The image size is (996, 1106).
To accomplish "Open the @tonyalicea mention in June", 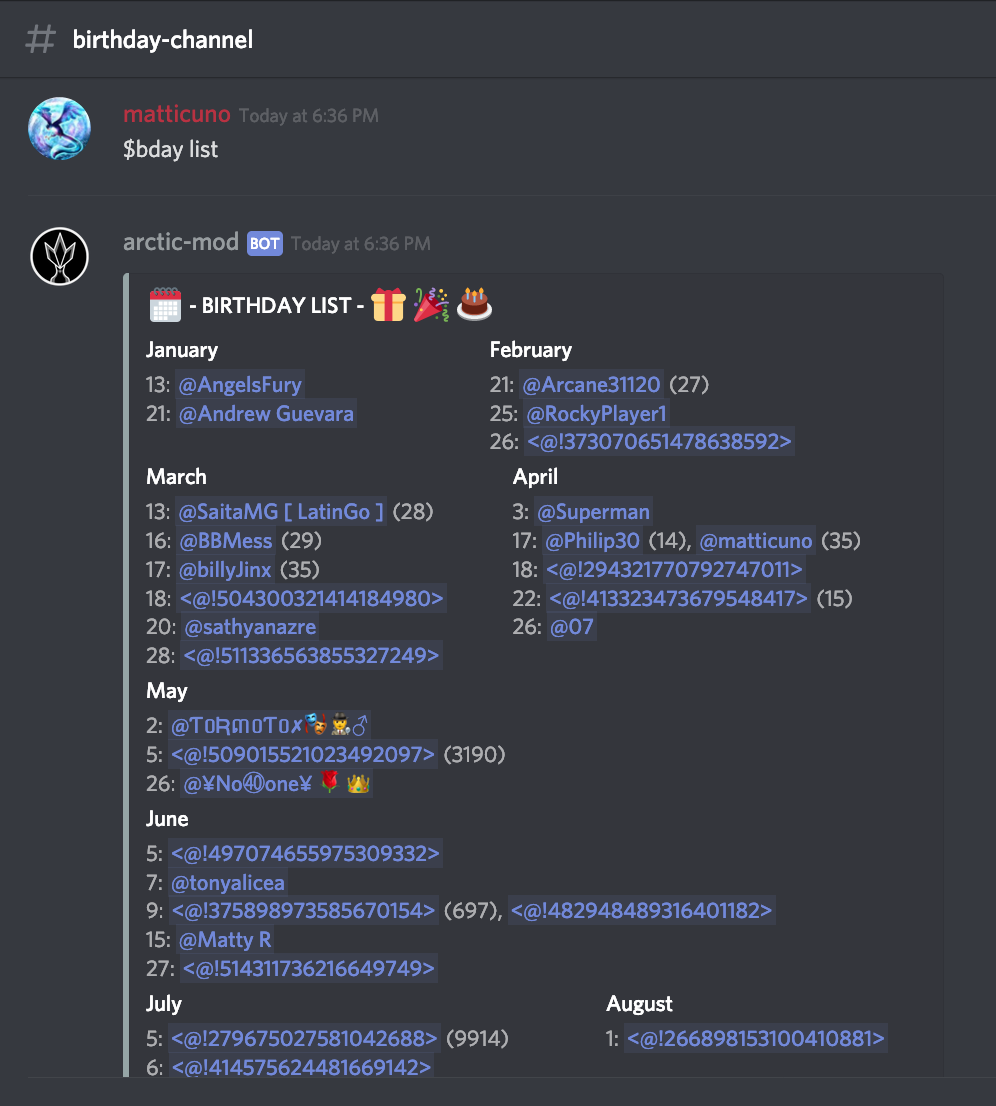I will 228,882.
